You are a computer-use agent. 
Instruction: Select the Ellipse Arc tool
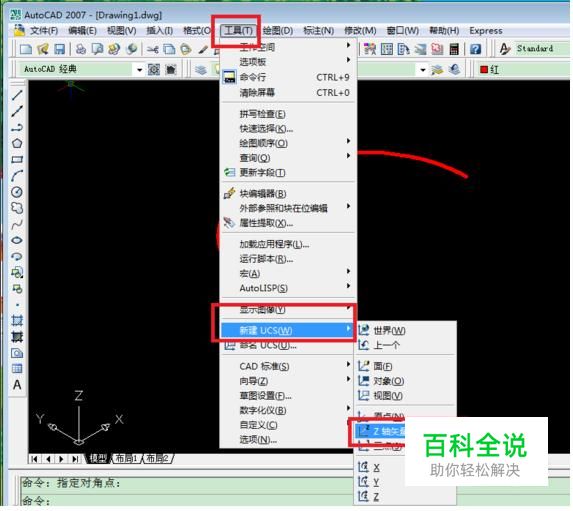(x=17, y=256)
